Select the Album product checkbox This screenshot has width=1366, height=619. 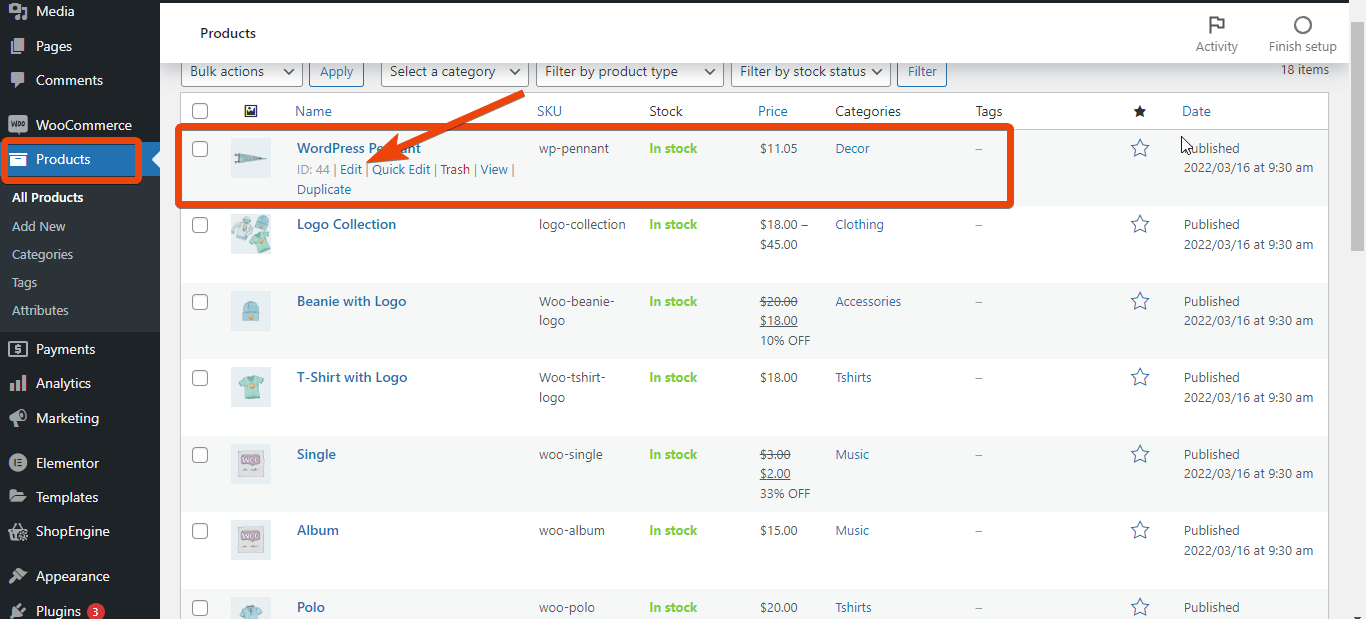click(x=200, y=531)
